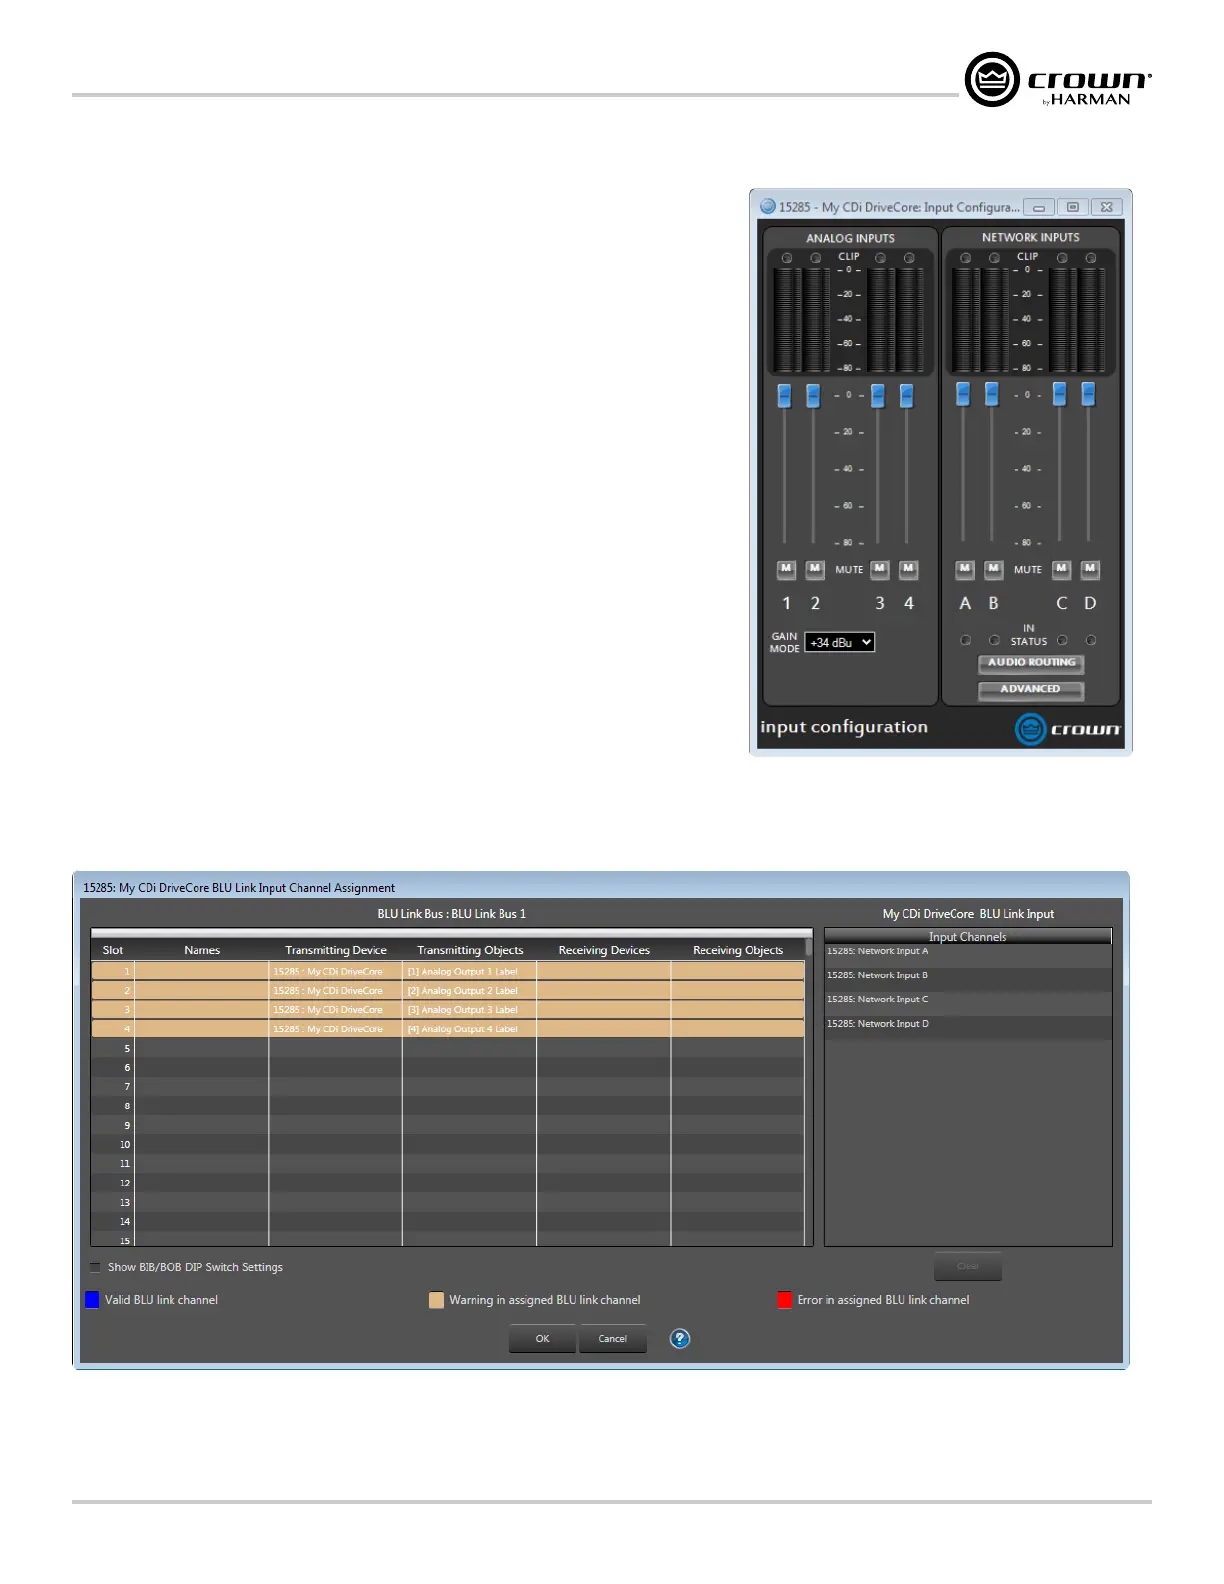1224x1584 pixels.
Task: Click the Names column header
Action: point(202,950)
